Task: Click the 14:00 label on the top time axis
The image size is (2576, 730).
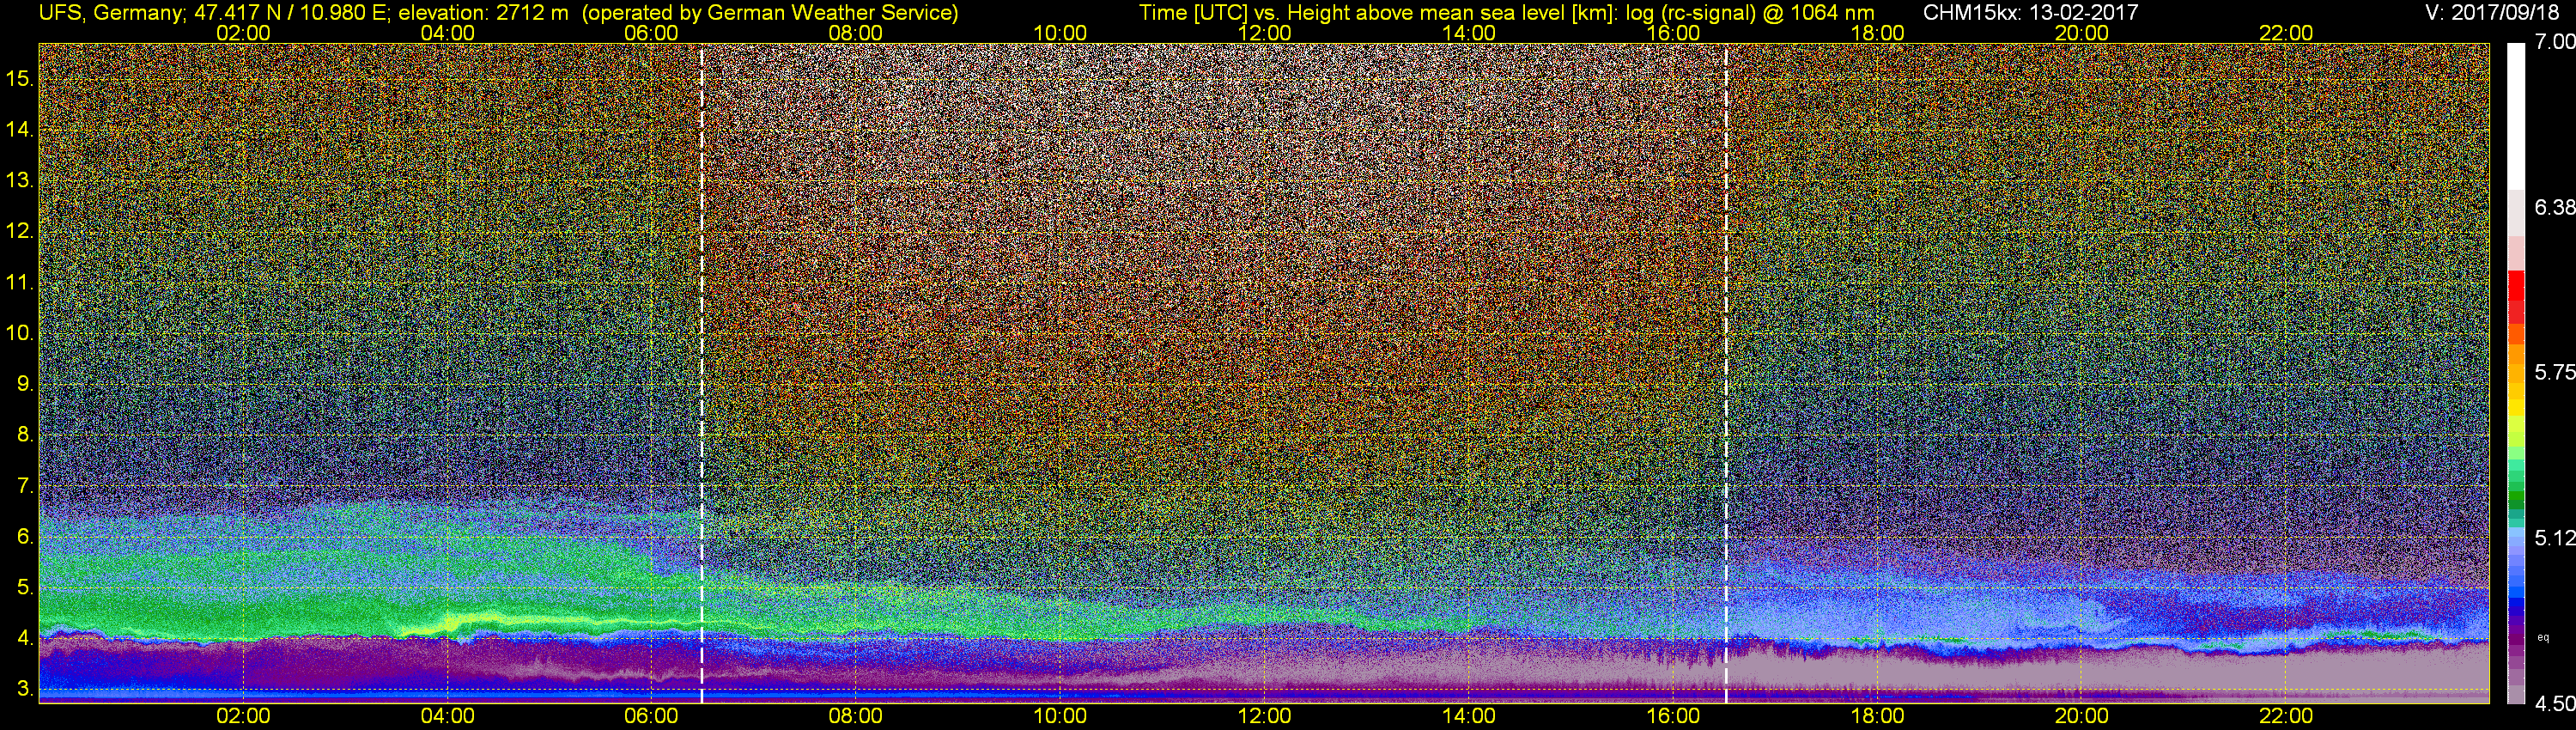Action: tap(1469, 33)
